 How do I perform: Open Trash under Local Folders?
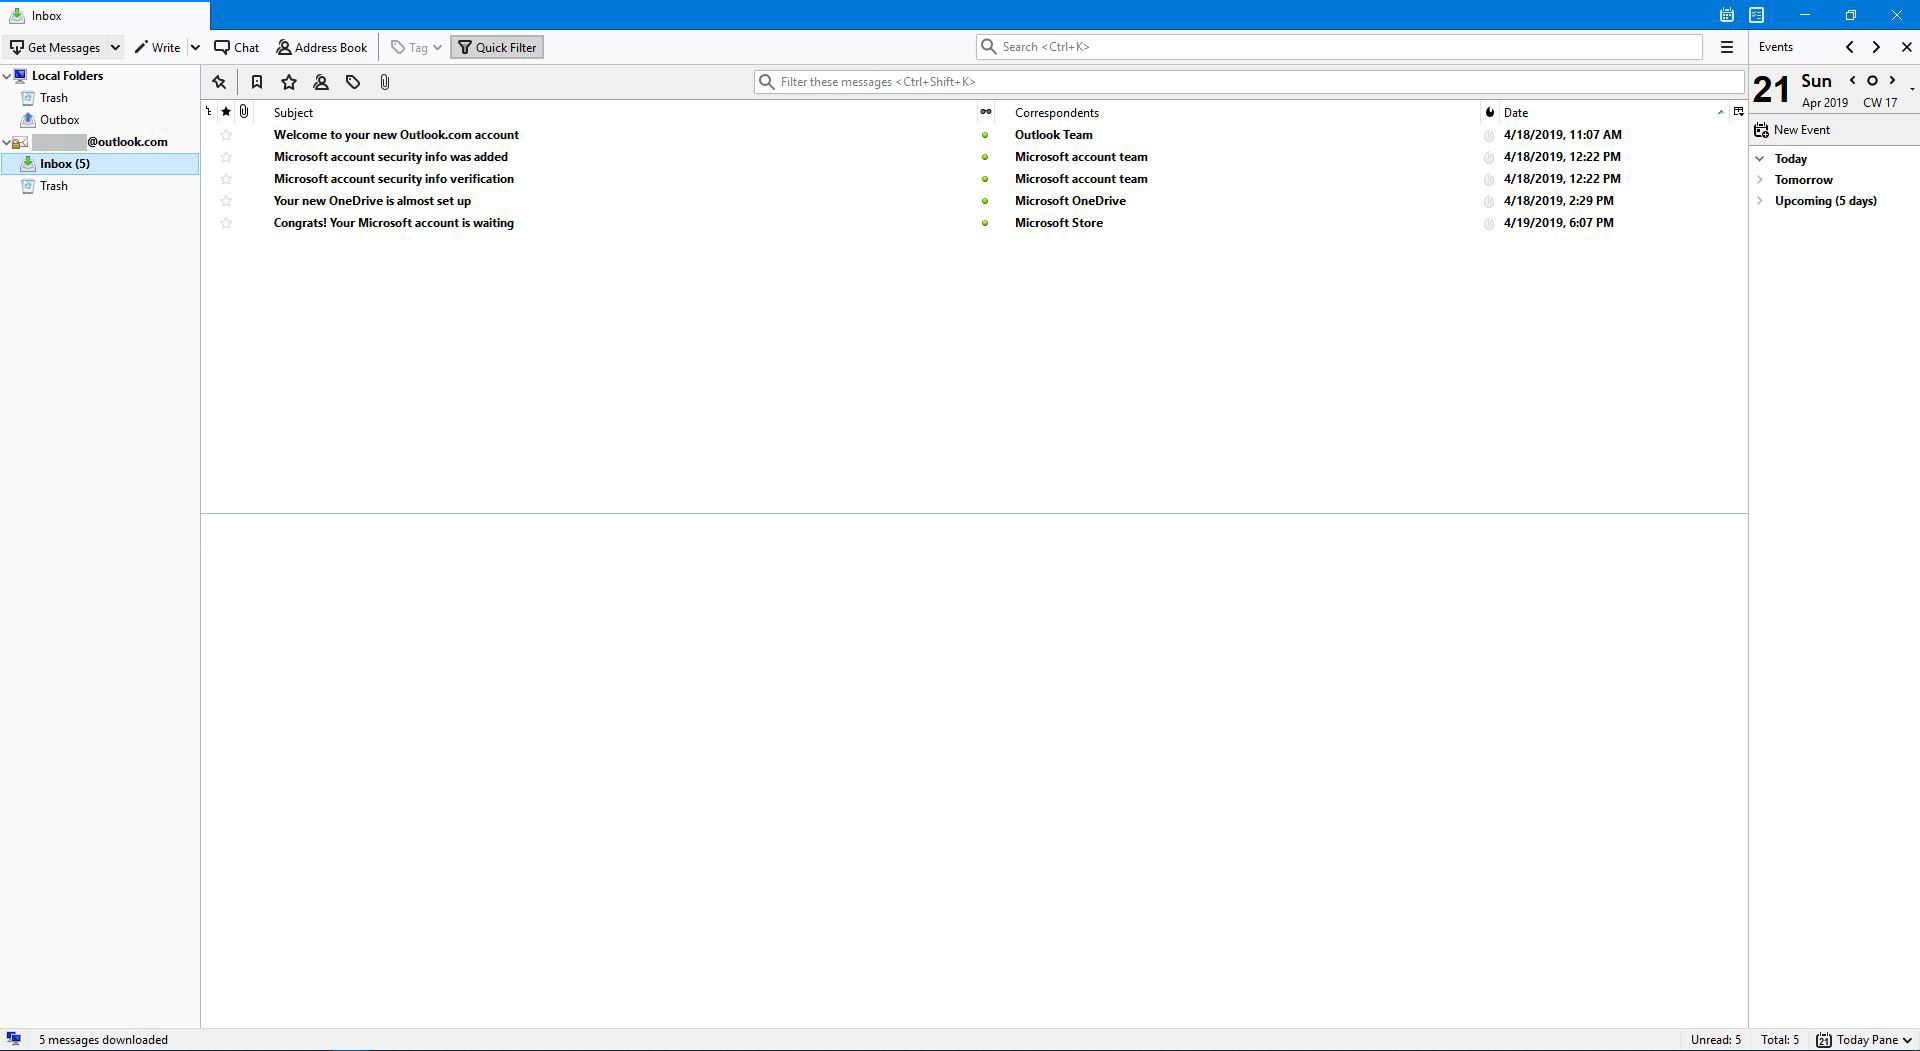[54, 98]
